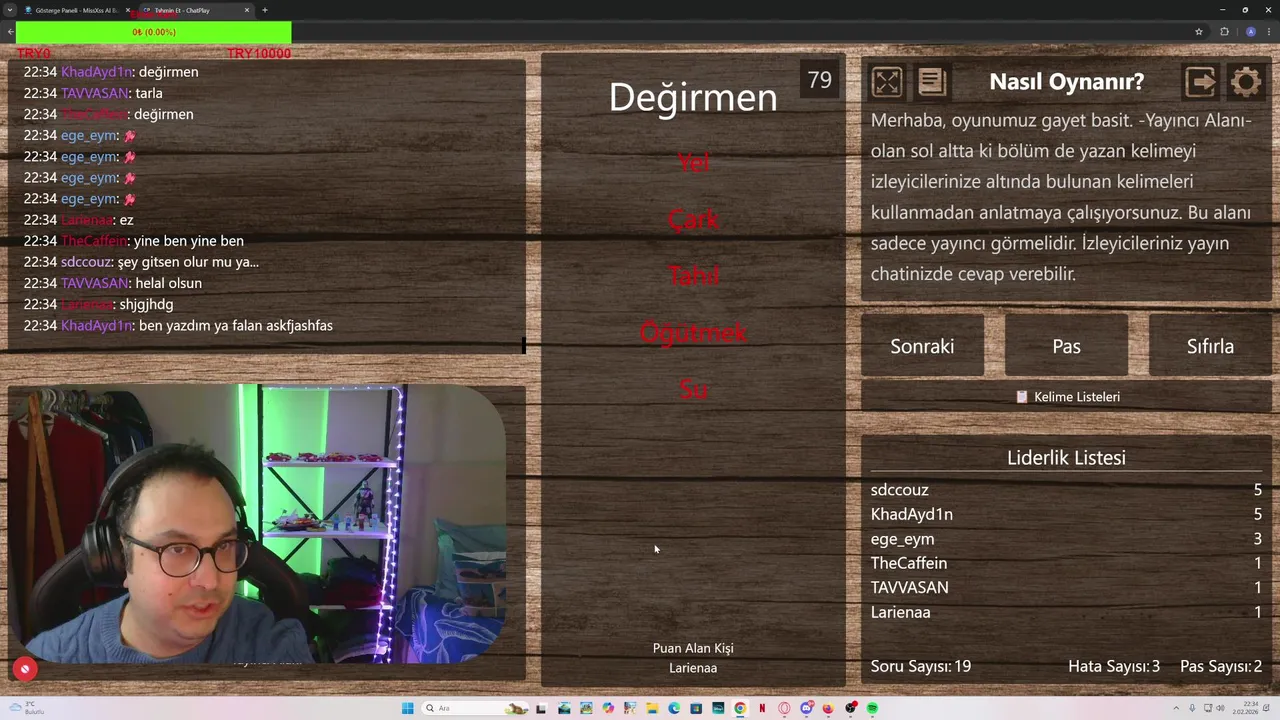Open Spotify from the taskbar
Viewport: 1280px width, 720px height.
coord(872,708)
